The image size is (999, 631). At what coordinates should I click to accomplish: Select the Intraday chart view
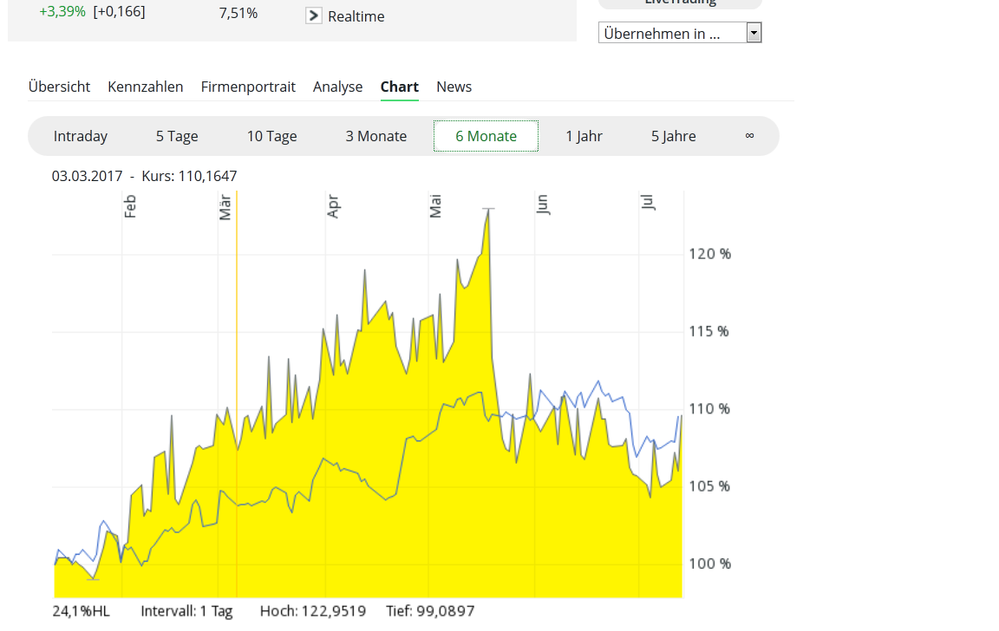(81, 135)
